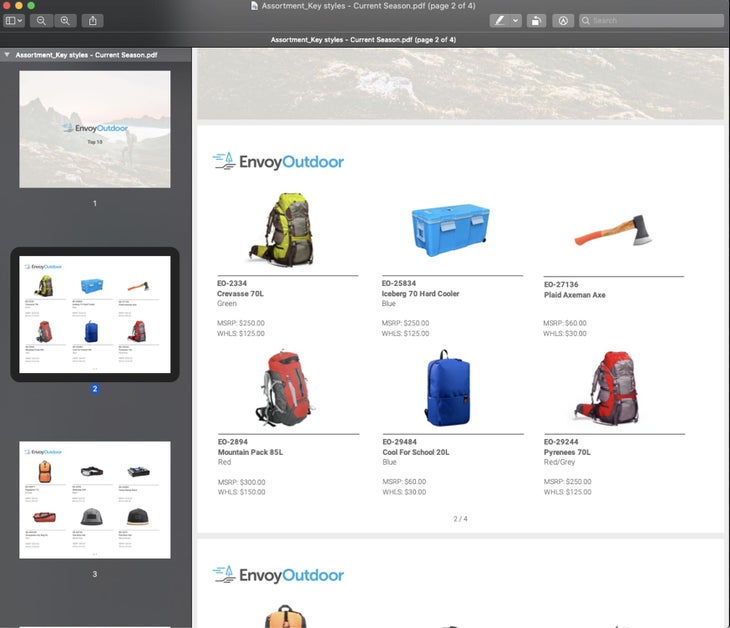
Task: Open the sidebar view options button
Action: tap(14, 20)
